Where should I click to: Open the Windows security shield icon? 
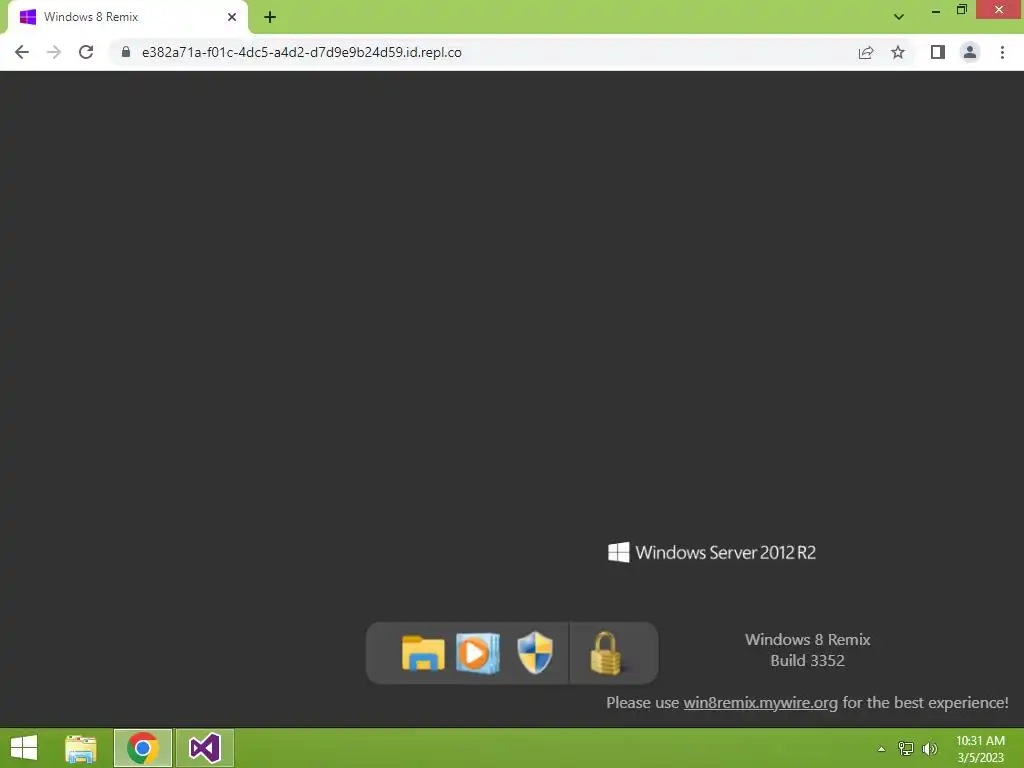pos(535,652)
